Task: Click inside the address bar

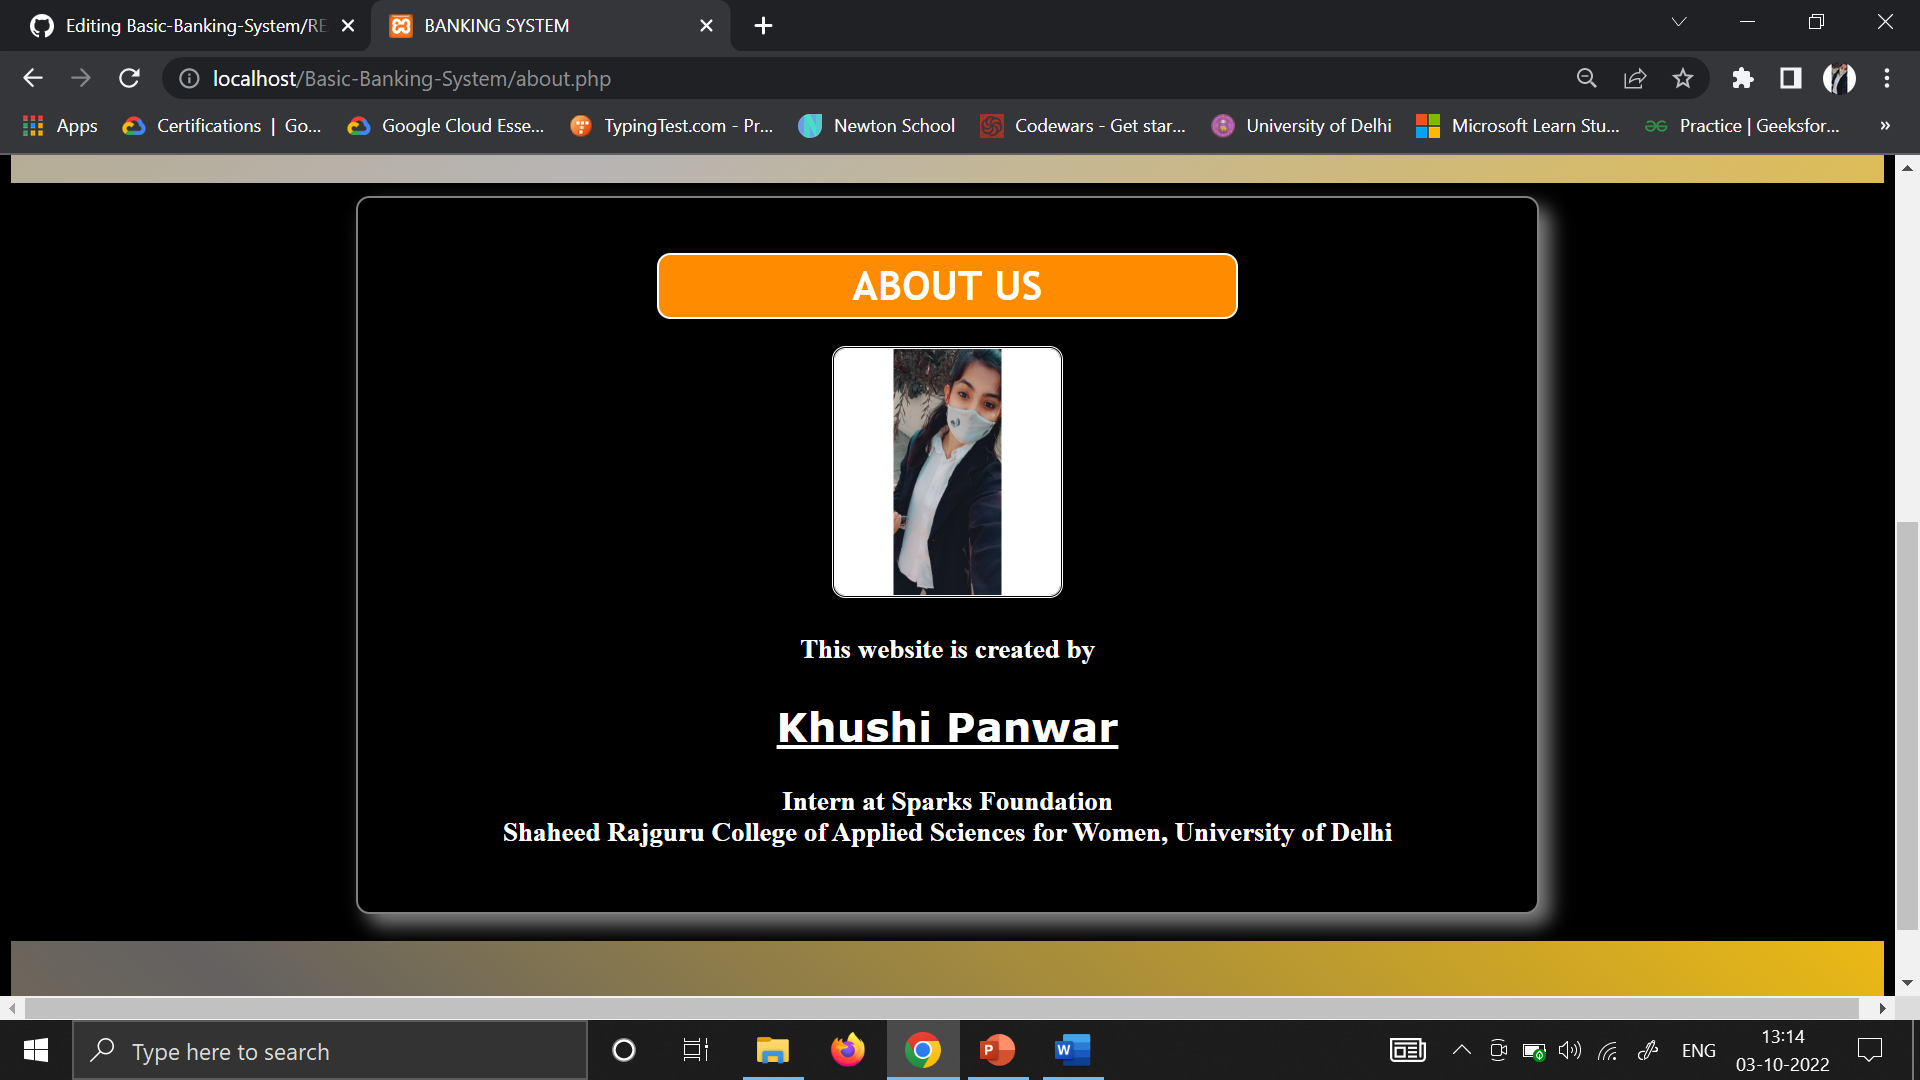Action: (700, 78)
